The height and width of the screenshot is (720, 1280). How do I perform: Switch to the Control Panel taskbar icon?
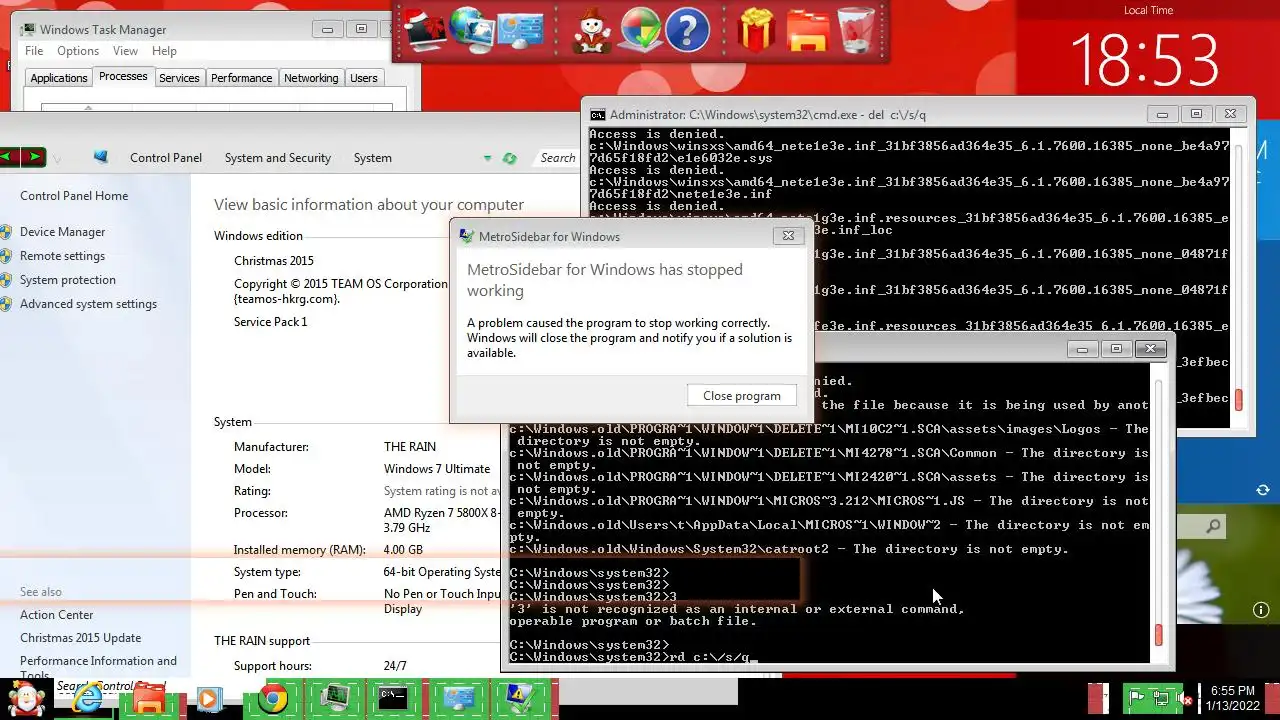pos(458,698)
